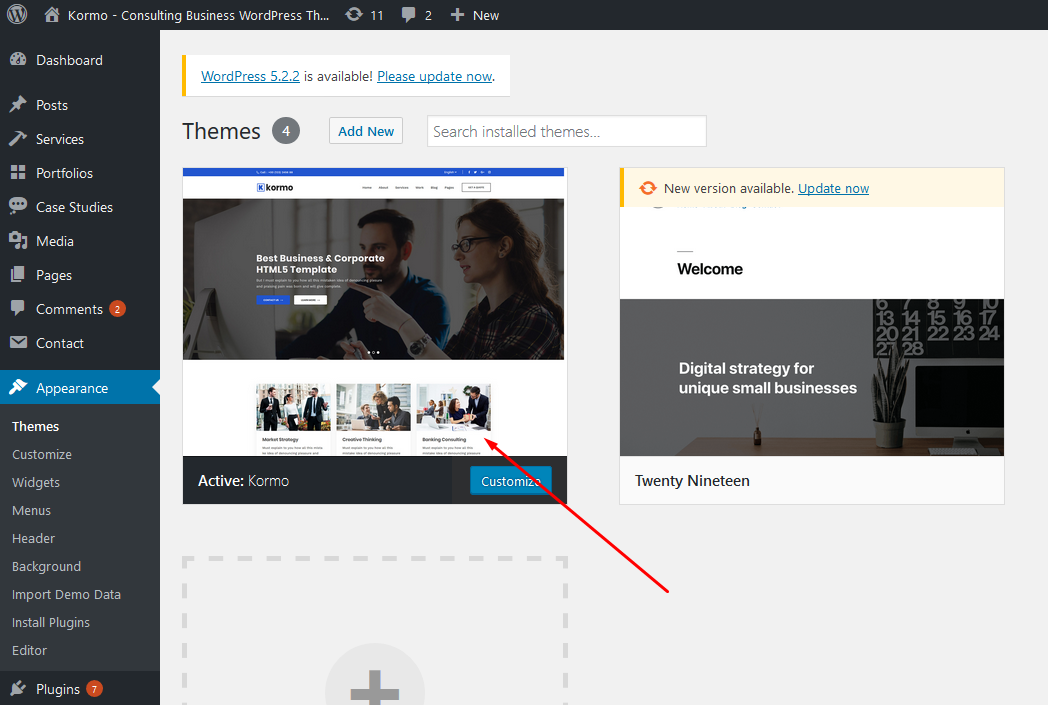Open the site home icon

[53, 15]
